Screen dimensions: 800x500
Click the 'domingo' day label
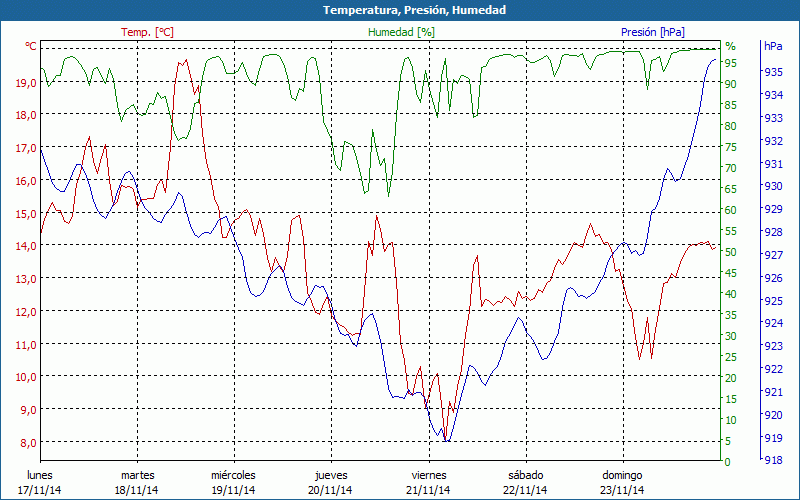[622, 475]
